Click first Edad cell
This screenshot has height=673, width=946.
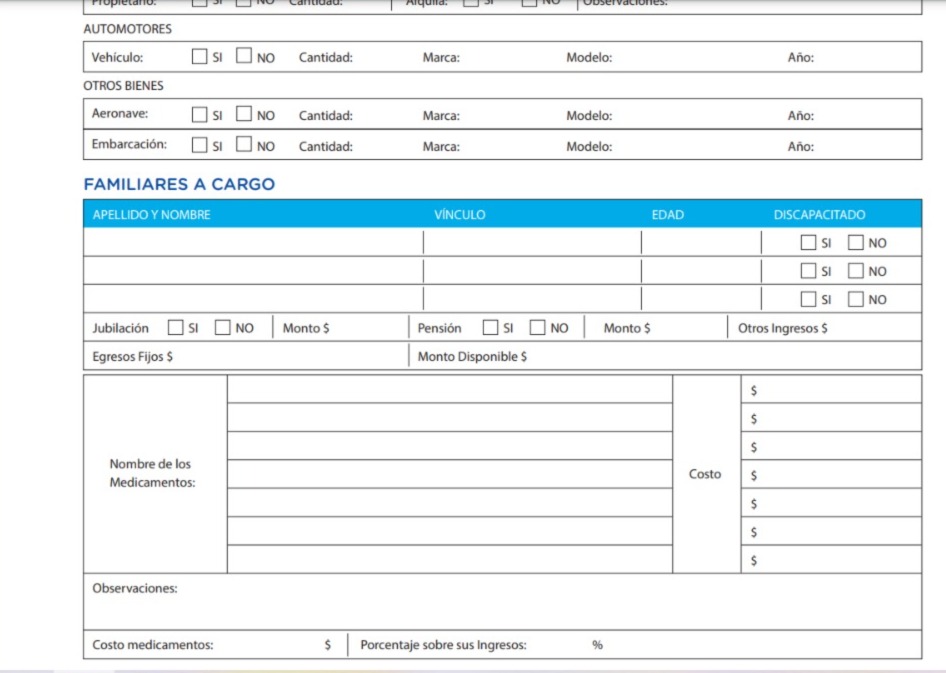pos(701,242)
